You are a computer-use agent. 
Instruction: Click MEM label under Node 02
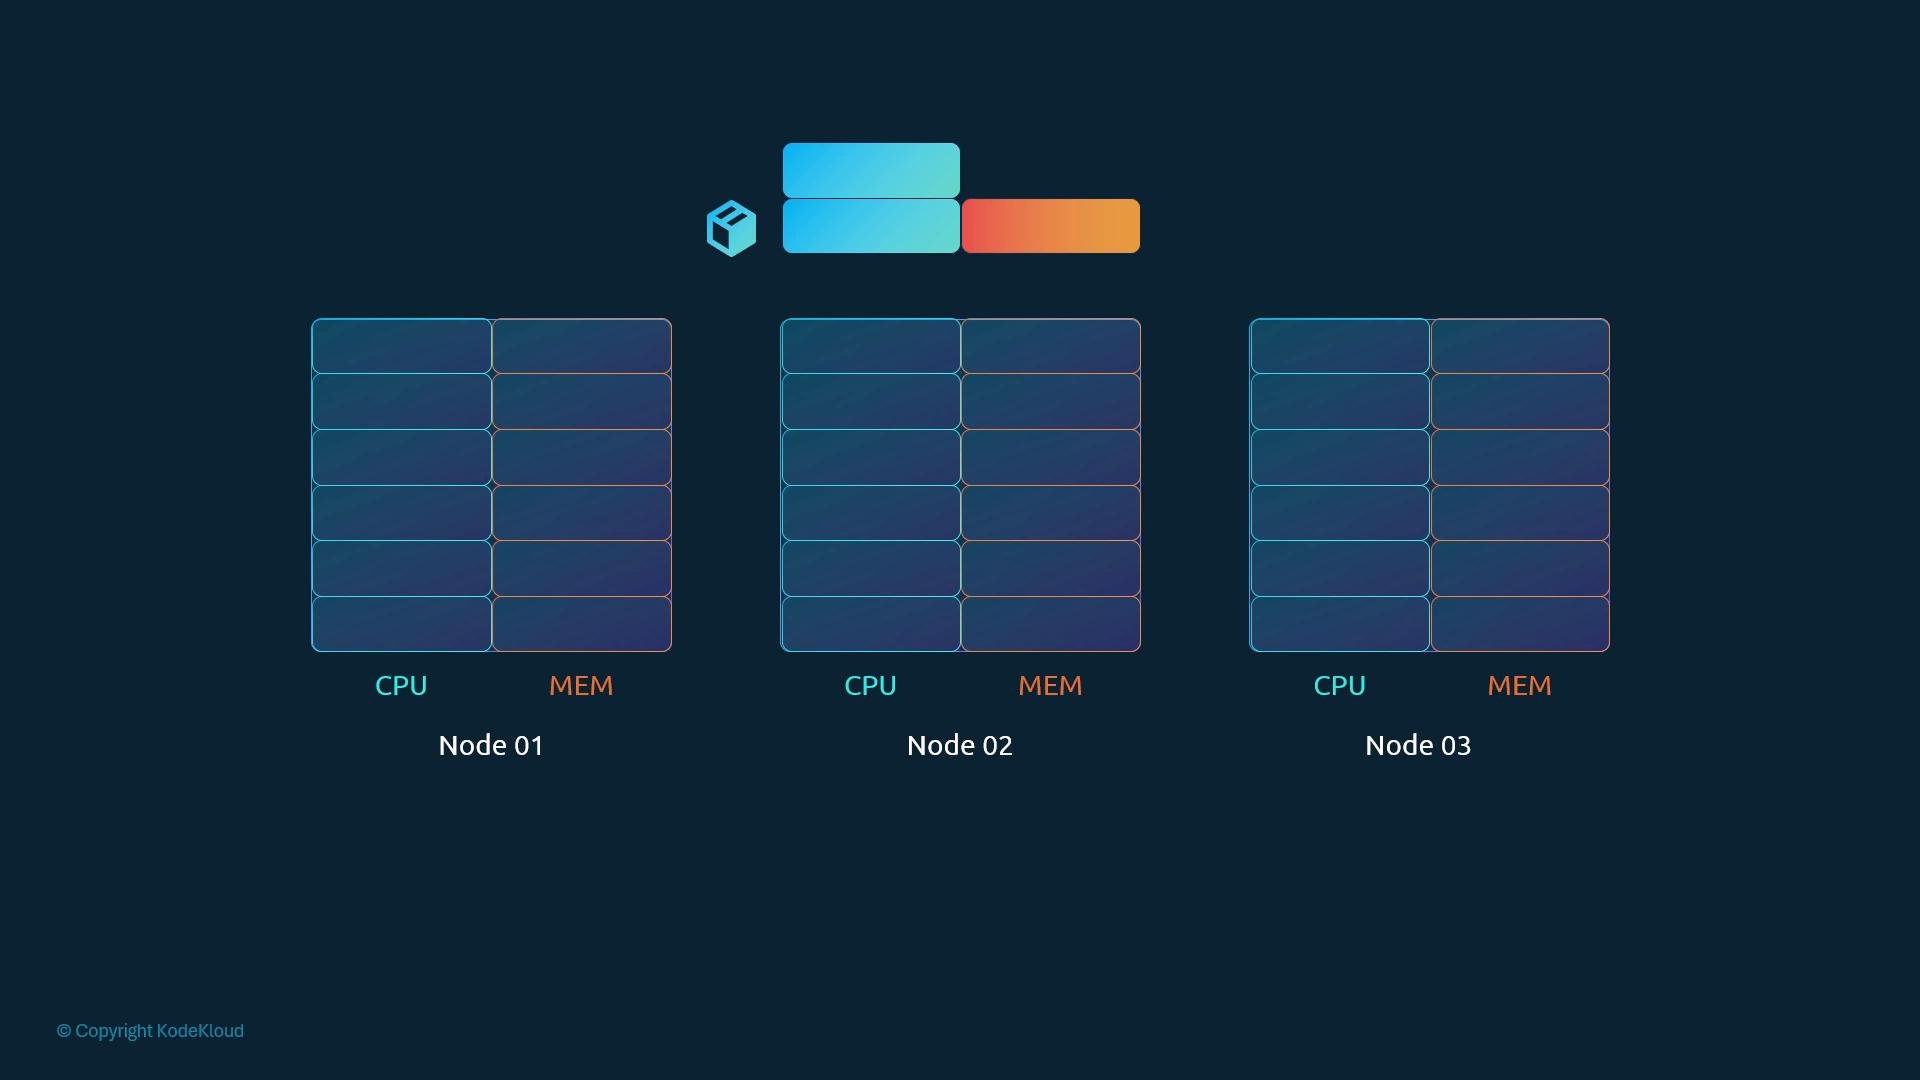click(x=1050, y=686)
